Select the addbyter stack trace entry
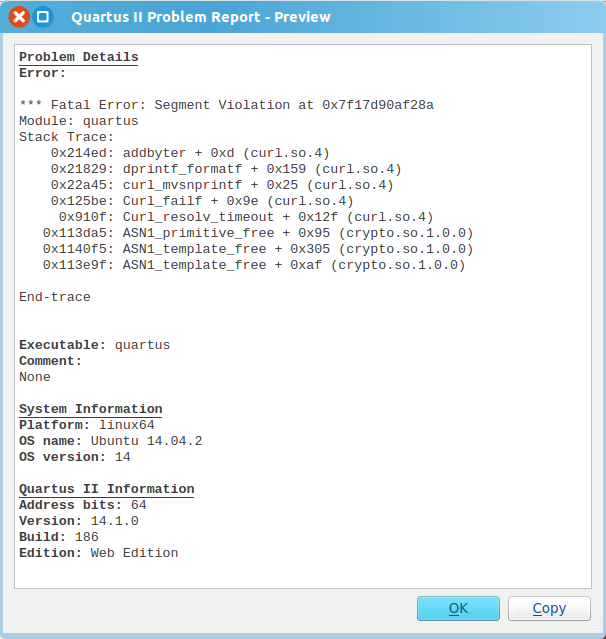Viewport: 606px width, 639px height. click(x=190, y=153)
